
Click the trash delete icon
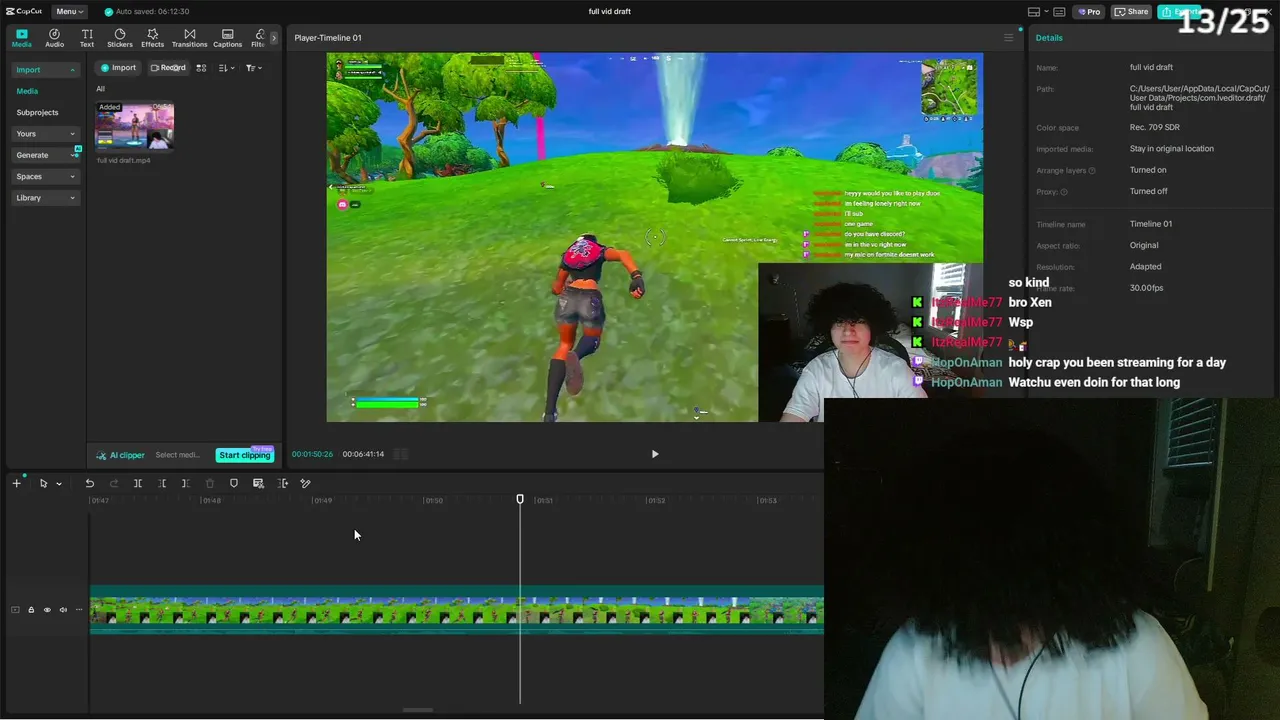click(210, 483)
